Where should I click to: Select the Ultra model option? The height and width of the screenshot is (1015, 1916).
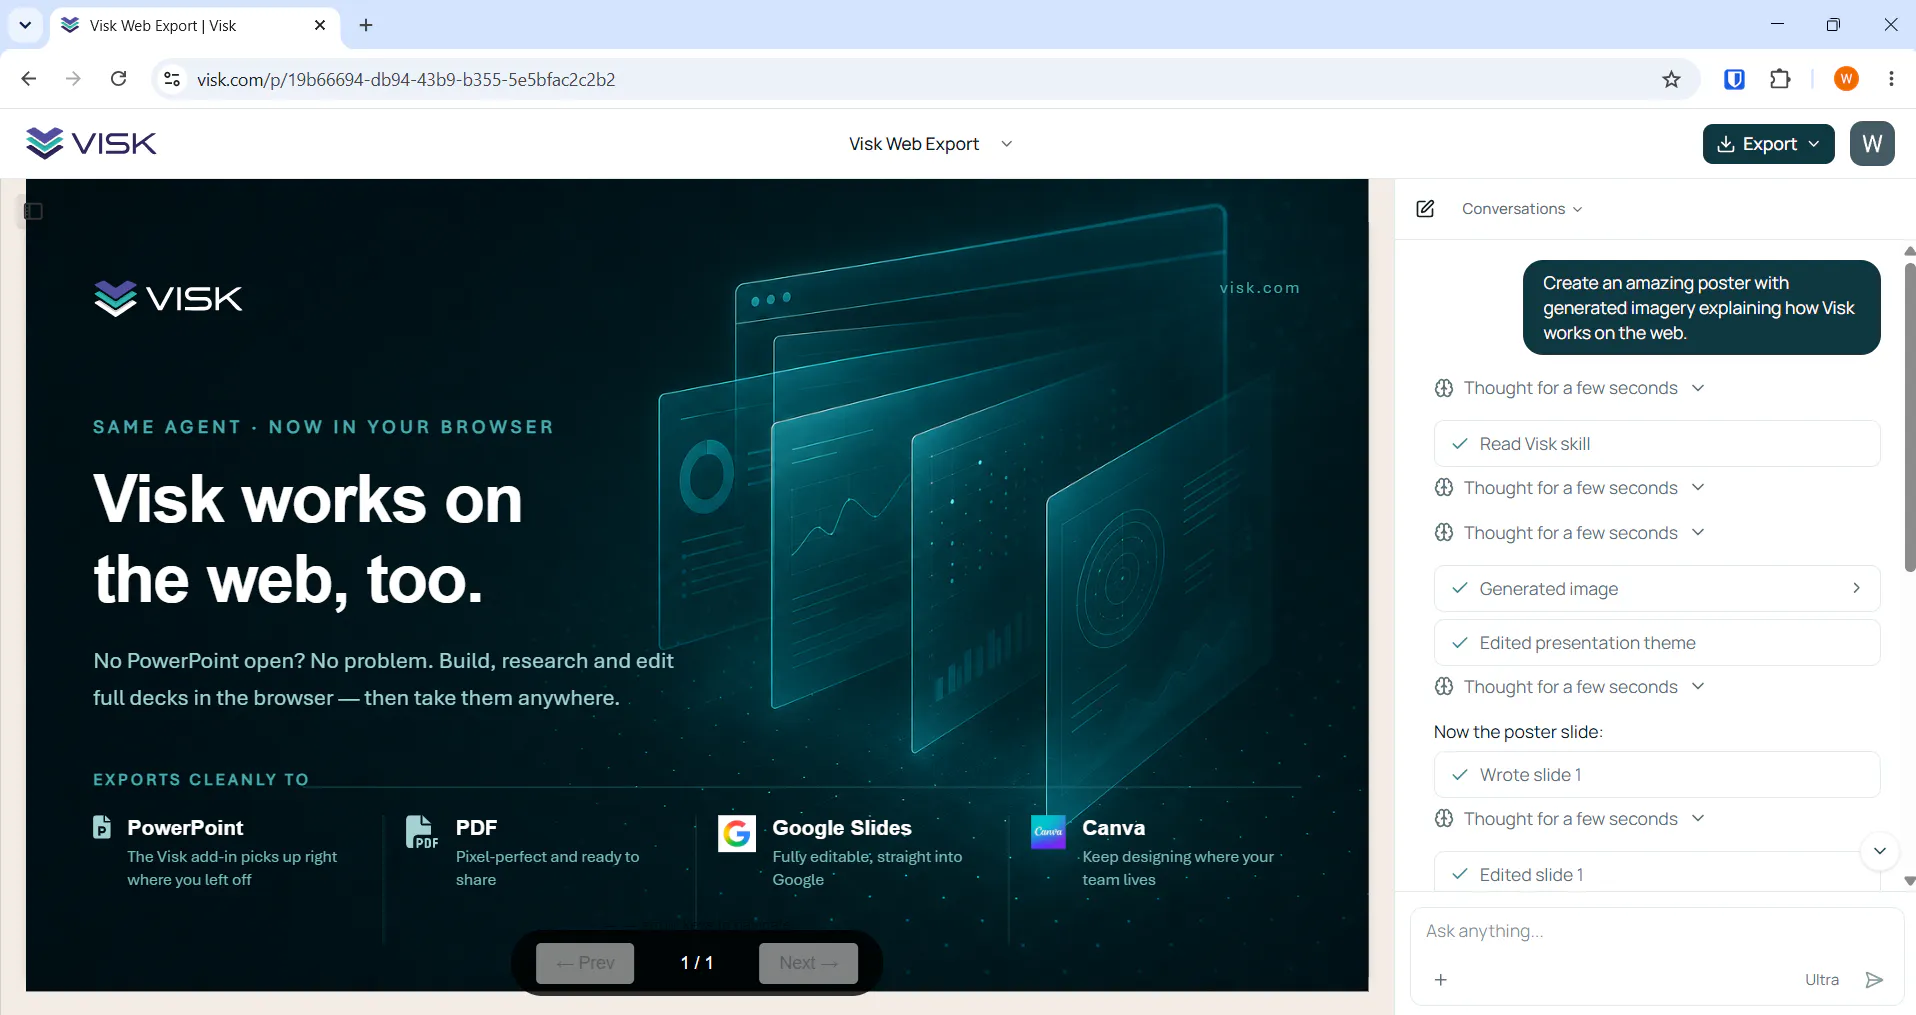point(1821,980)
